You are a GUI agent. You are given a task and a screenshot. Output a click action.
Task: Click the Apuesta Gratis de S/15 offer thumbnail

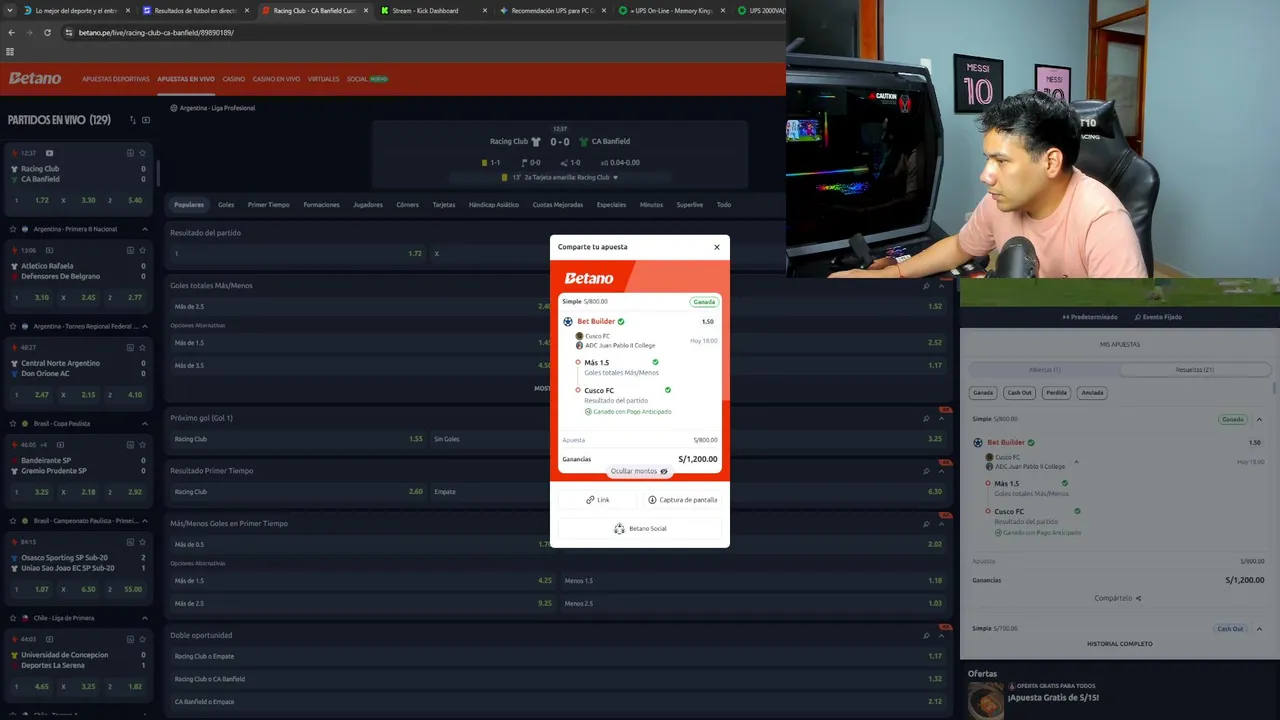pos(985,700)
